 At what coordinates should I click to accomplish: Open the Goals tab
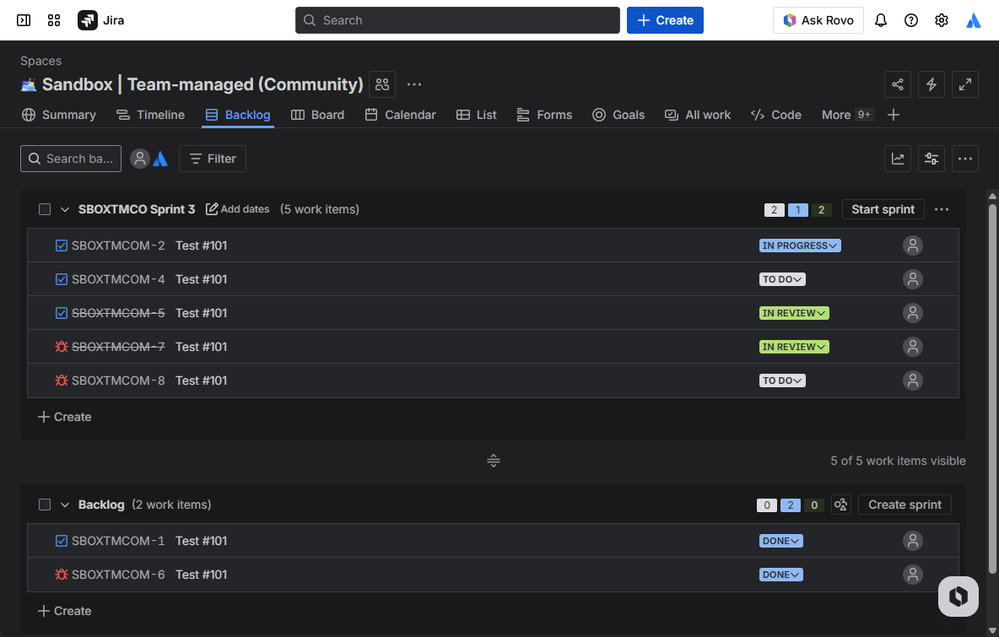pos(619,115)
